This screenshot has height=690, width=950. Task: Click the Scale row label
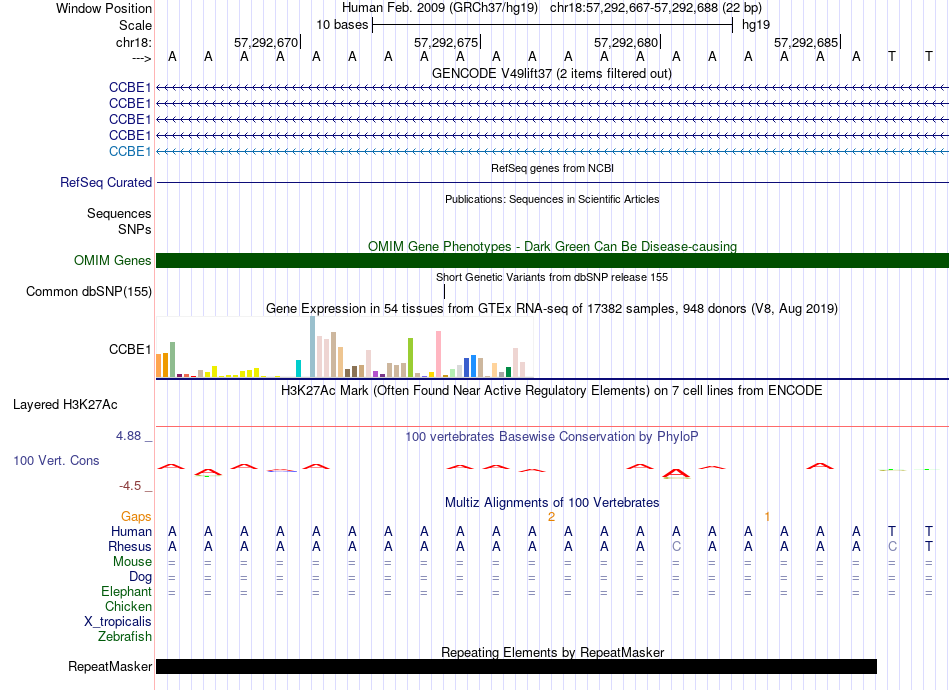(x=135, y=25)
